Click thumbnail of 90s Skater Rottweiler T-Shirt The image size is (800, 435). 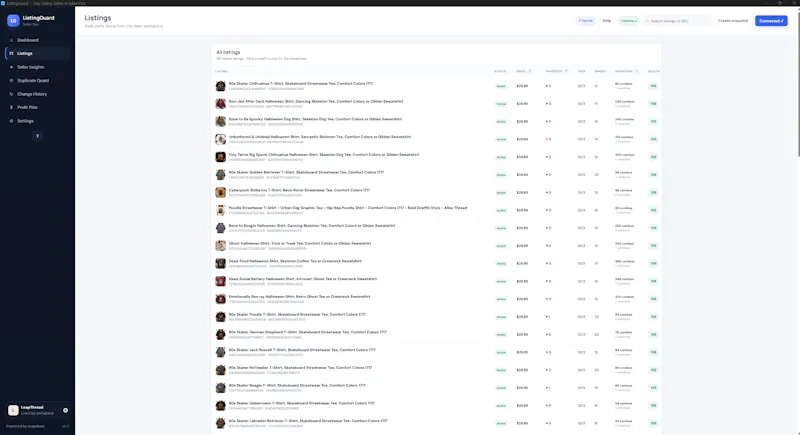click(220, 370)
